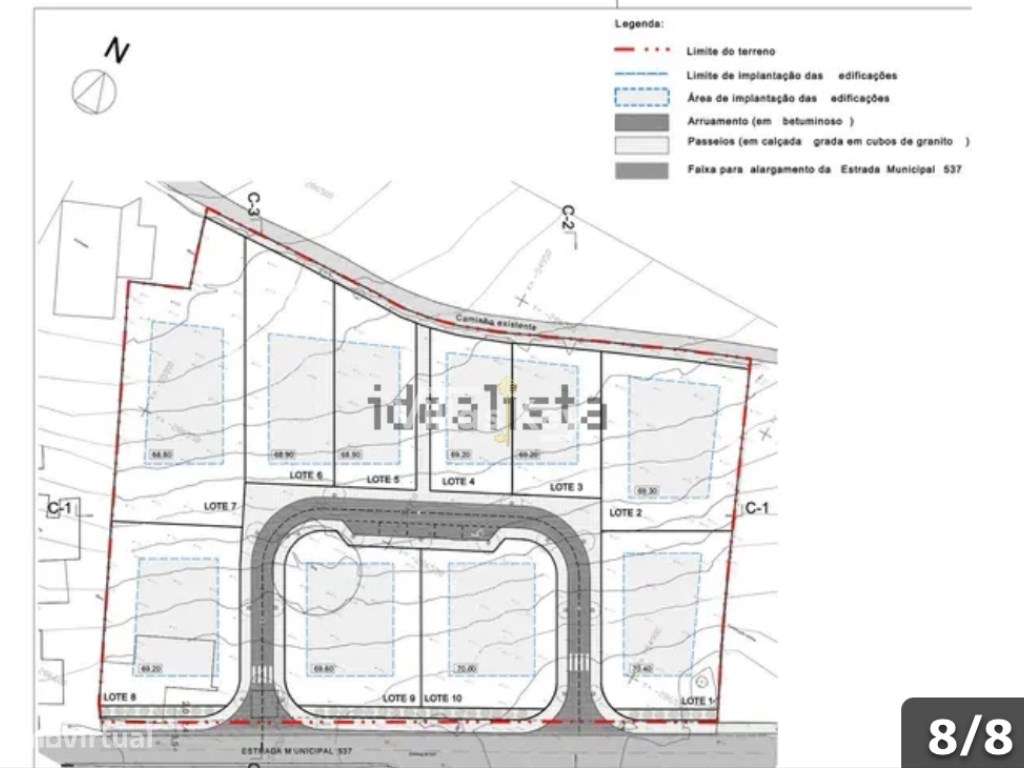Click the 69.20 elevation in Lote 4

459,455
